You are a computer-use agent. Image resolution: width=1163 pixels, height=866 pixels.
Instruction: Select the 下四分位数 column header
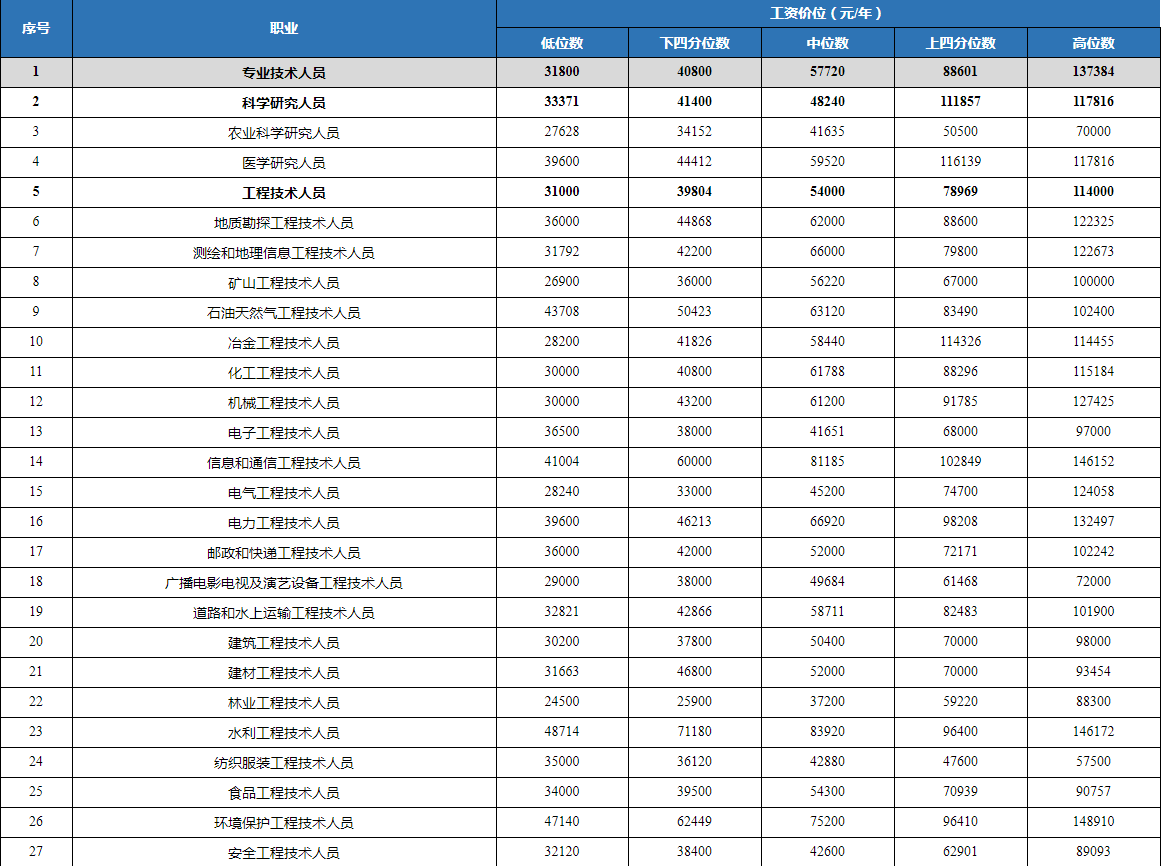(695, 43)
